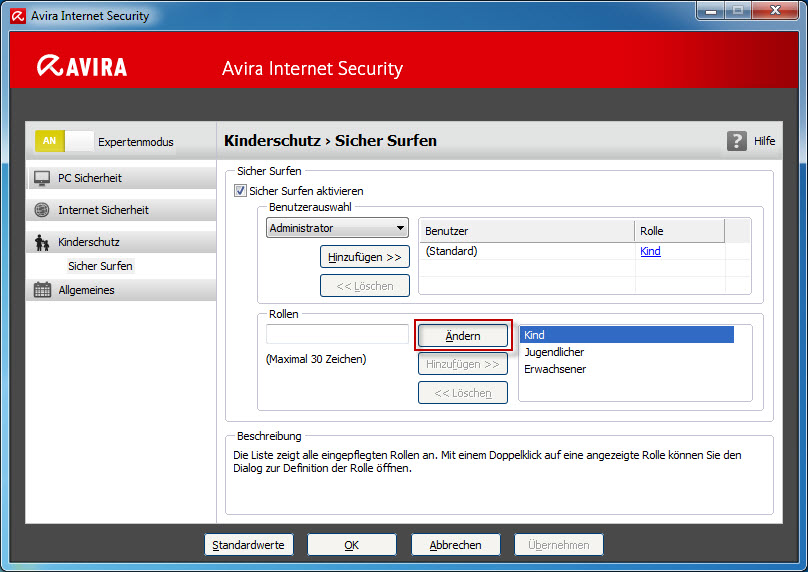Minimize the Avira window
This screenshot has width=808, height=572.
711,10
